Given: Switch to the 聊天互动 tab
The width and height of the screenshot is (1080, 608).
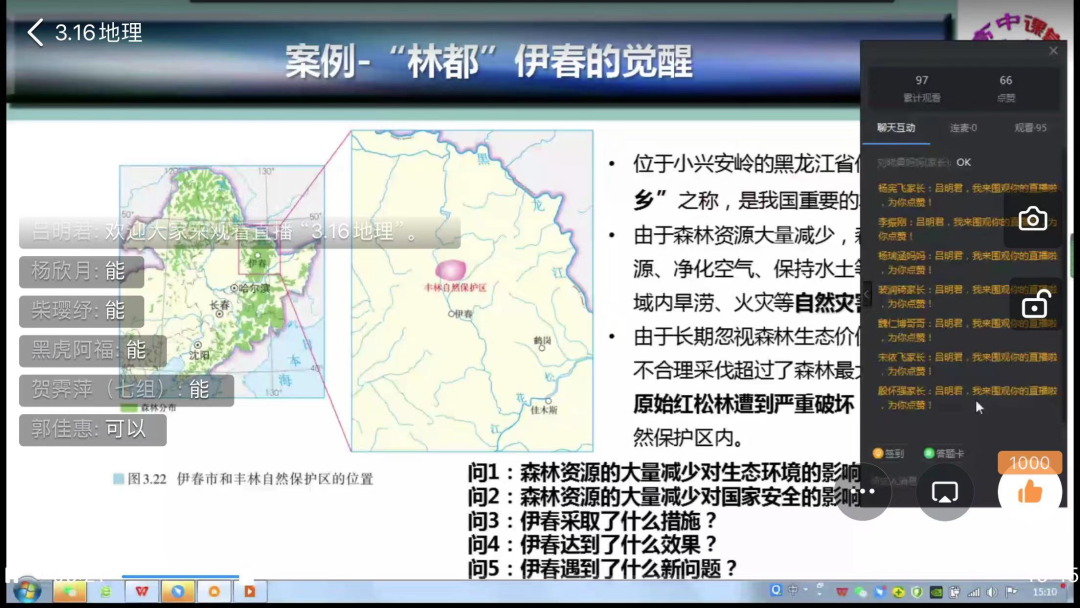Looking at the screenshot, I should pos(895,128).
